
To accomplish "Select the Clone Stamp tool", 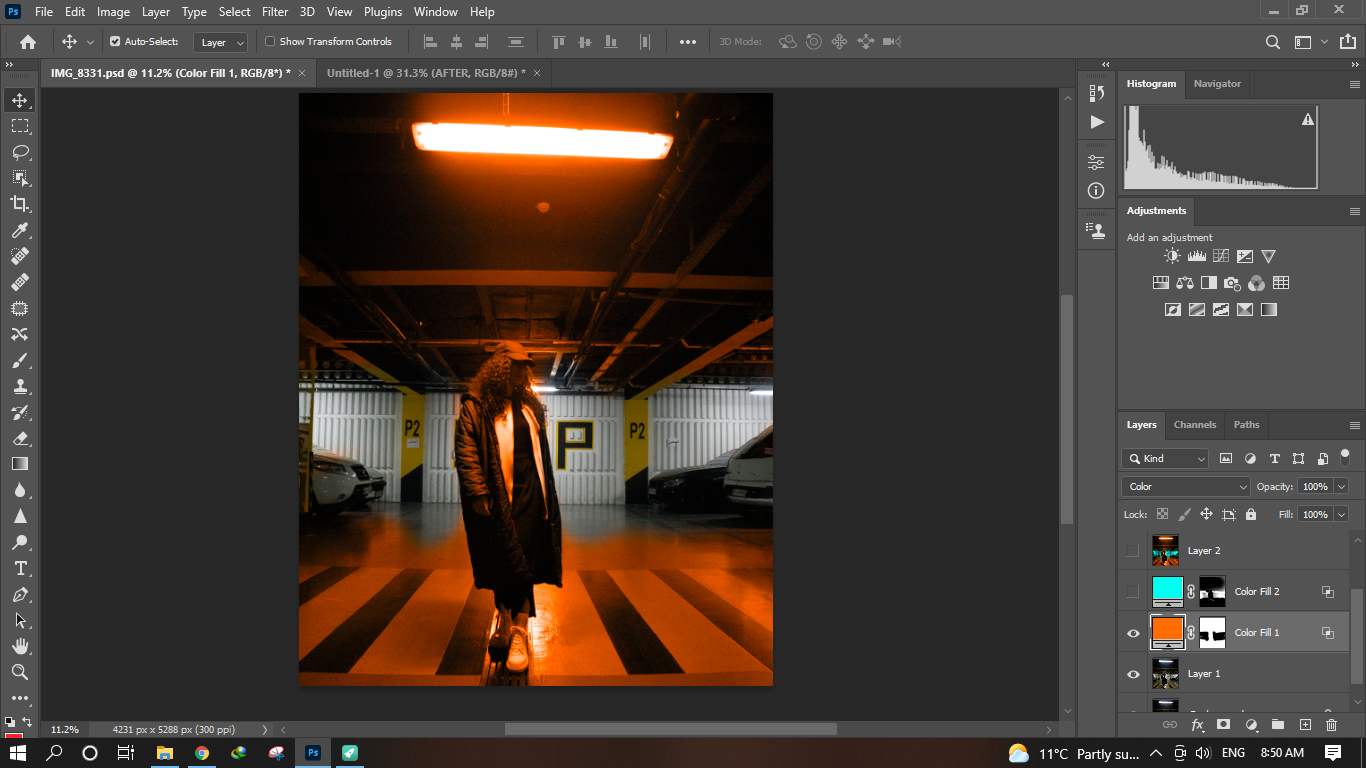I will coord(20,386).
